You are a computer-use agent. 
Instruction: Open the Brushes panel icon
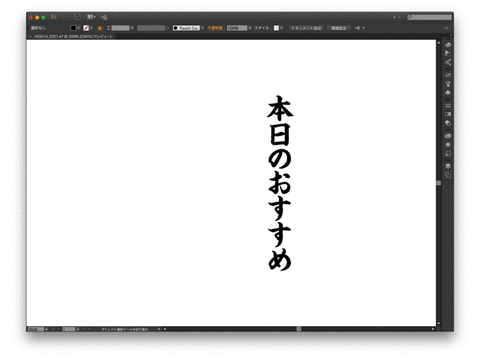tap(448, 84)
